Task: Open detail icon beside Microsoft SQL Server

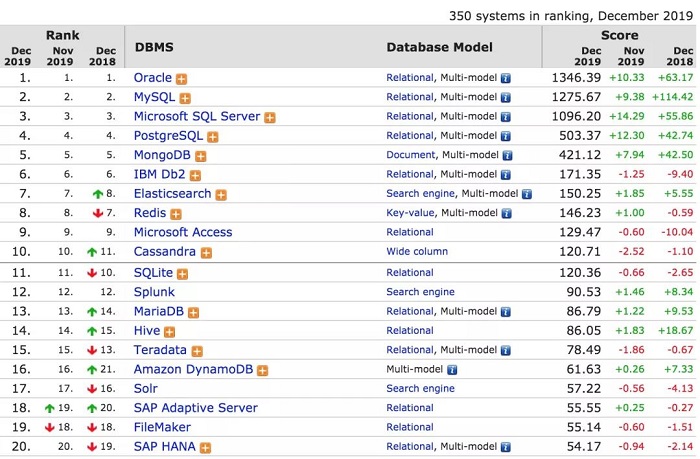Action: pyautogui.click(x=270, y=117)
